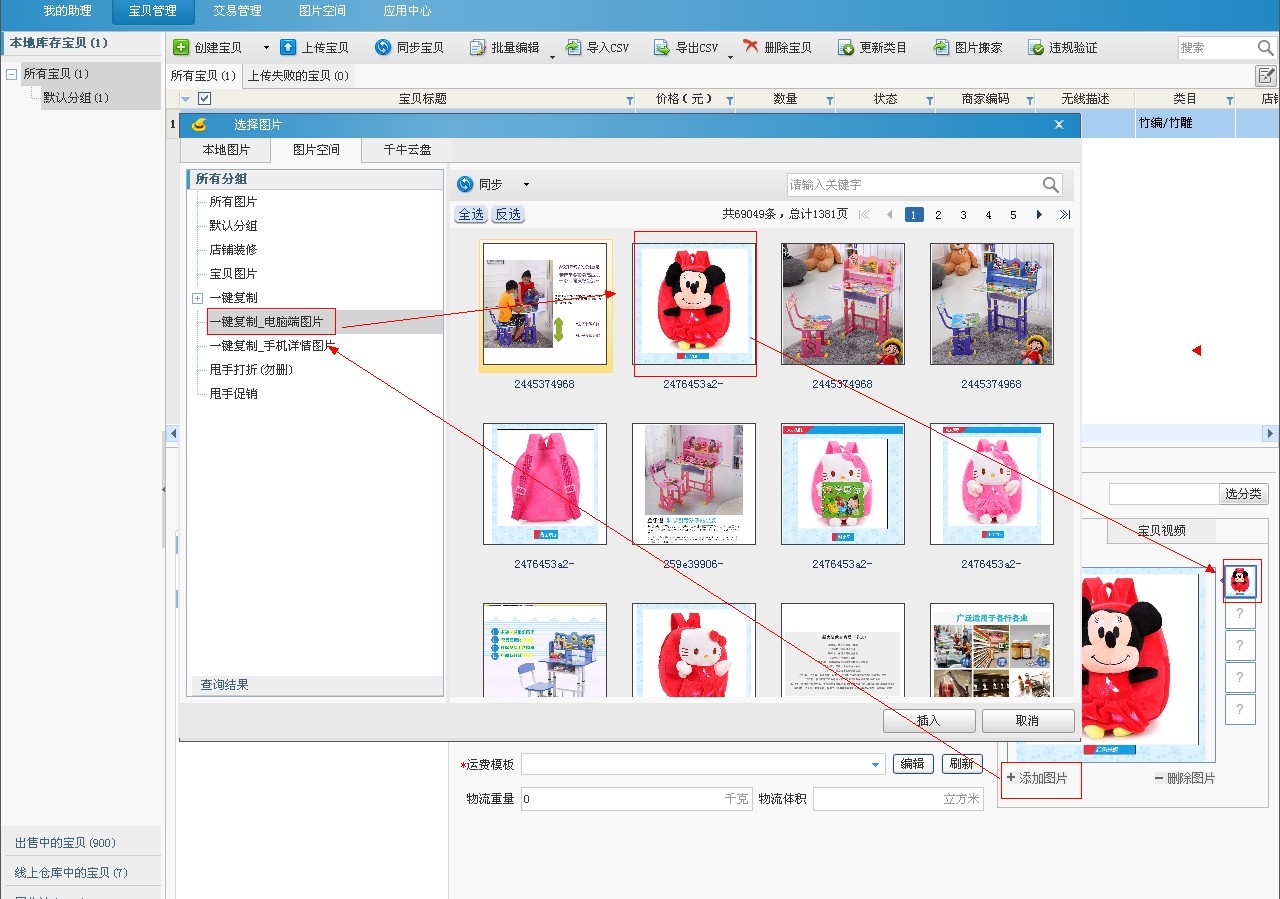Open 批量编辑 batch edit tool
The height and width of the screenshot is (899, 1280).
point(504,47)
